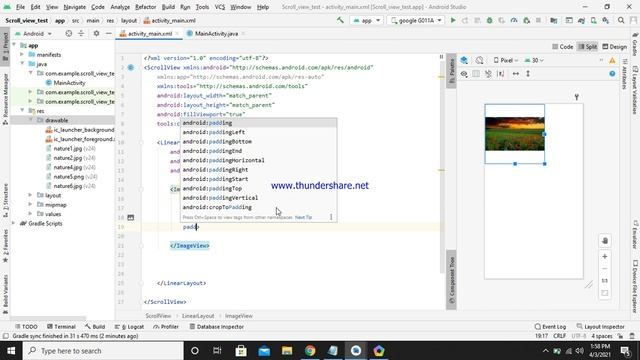Click the blue help icon in design toolbar
This screenshot has height=360, width=640.
(612, 74)
